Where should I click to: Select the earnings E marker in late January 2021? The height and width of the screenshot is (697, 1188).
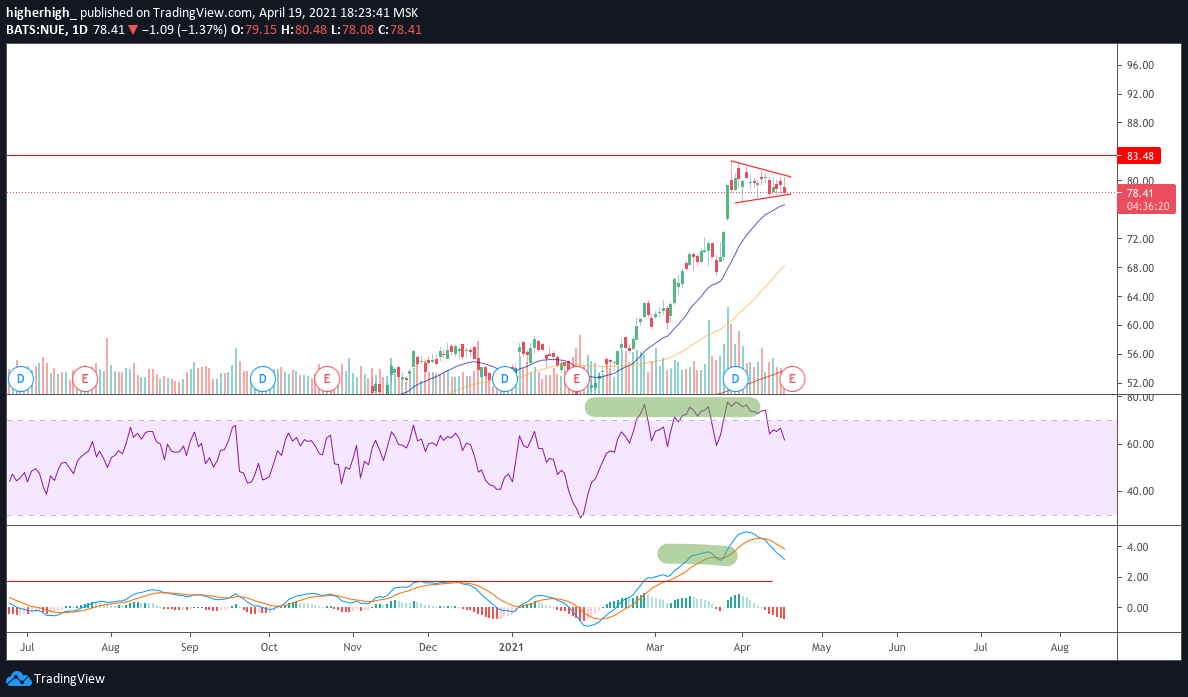pos(577,378)
